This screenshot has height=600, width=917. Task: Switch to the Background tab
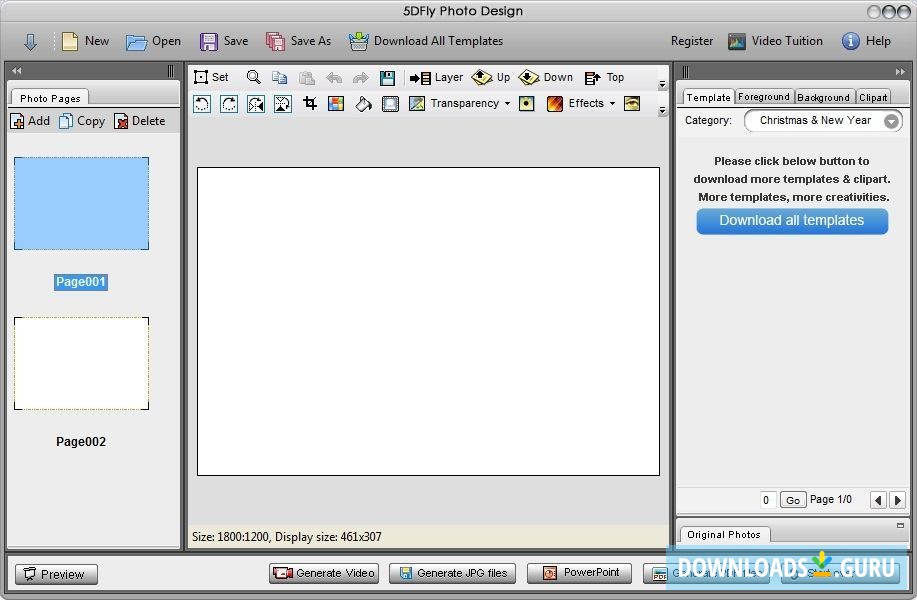click(x=823, y=97)
